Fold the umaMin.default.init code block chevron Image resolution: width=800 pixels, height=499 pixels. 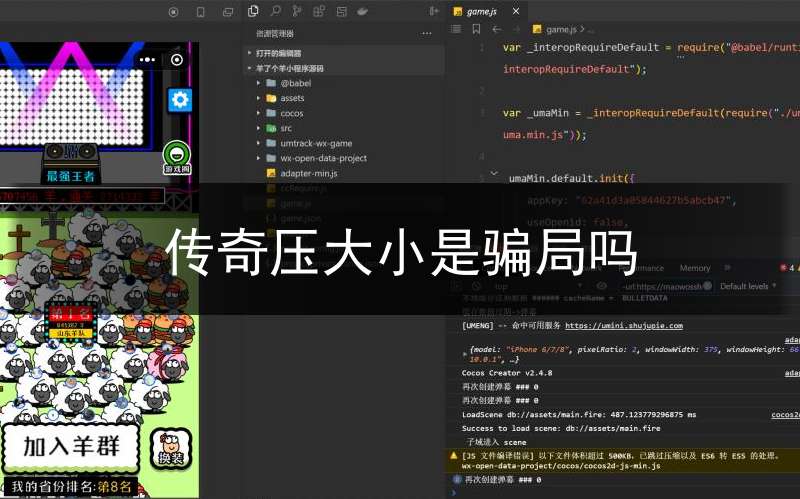click(x=493, y=173)
